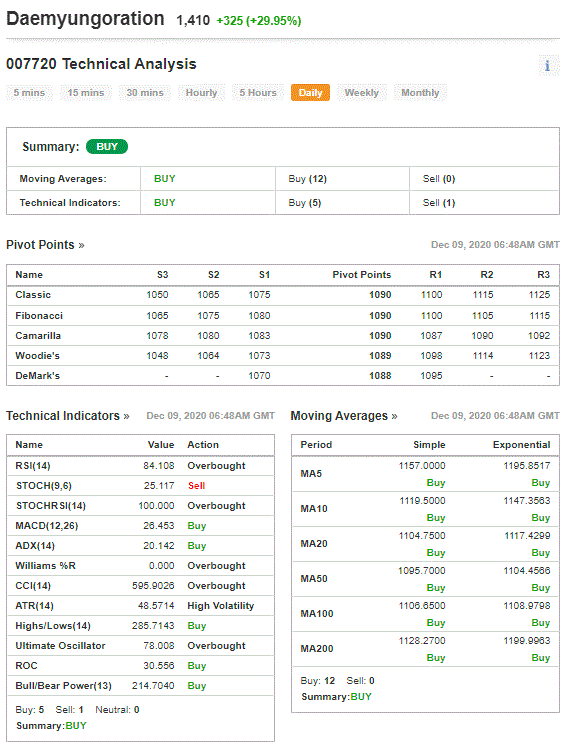
Task: Click the RSI(14) indicator name
Action: point(33,466)
